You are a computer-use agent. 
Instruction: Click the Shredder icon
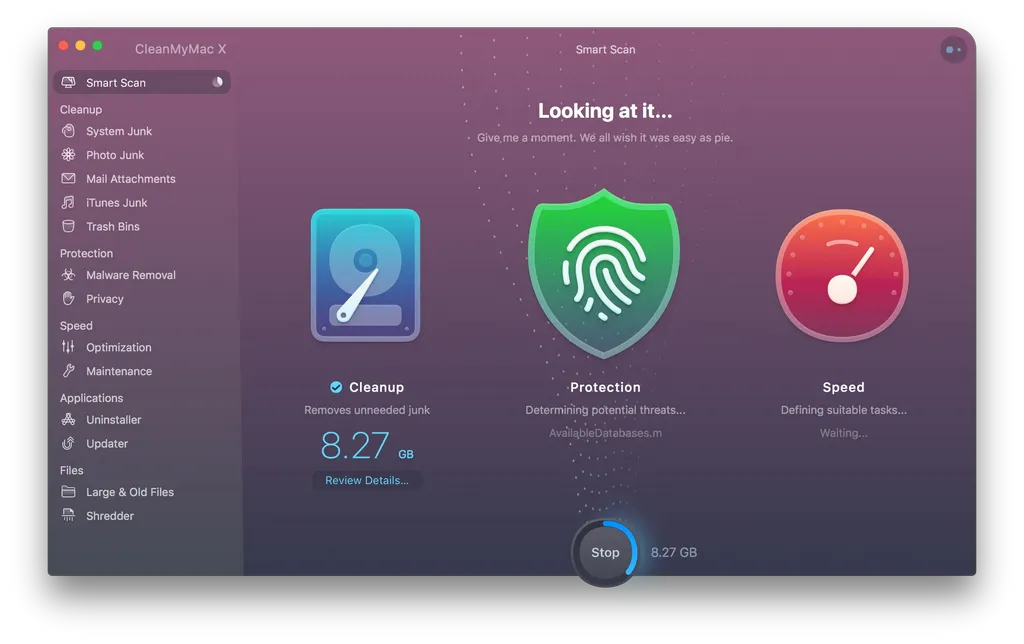68,515
